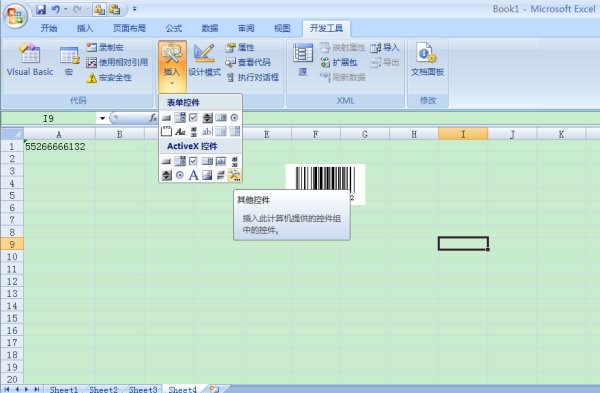This screenshot has height=393, width=600.
Task: Insert ActiveX image control
Action: tap(207, 175)
